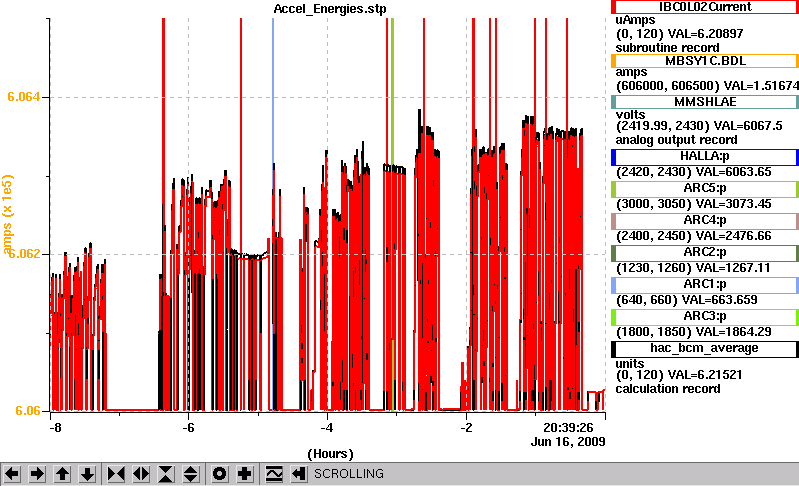This screenshot has height=486, width=799.
Task: Click the 'calculation record' description text
Action: (668, 389)
